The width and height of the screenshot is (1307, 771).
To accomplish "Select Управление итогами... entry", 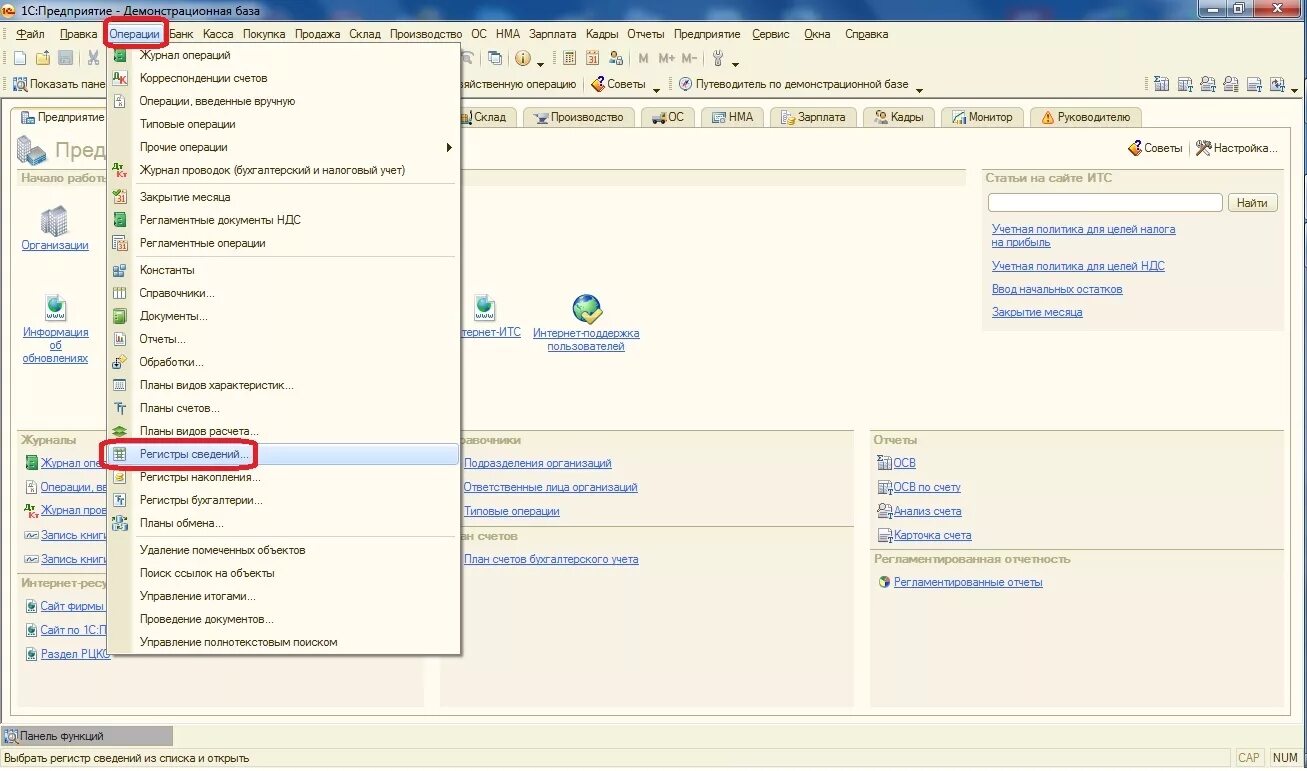I will click(283, 596).
